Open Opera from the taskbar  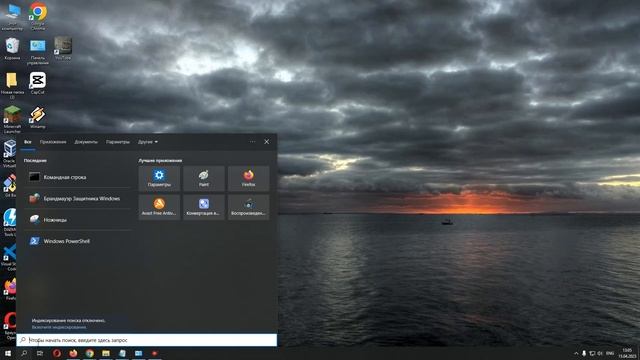[x=57, y=353]
